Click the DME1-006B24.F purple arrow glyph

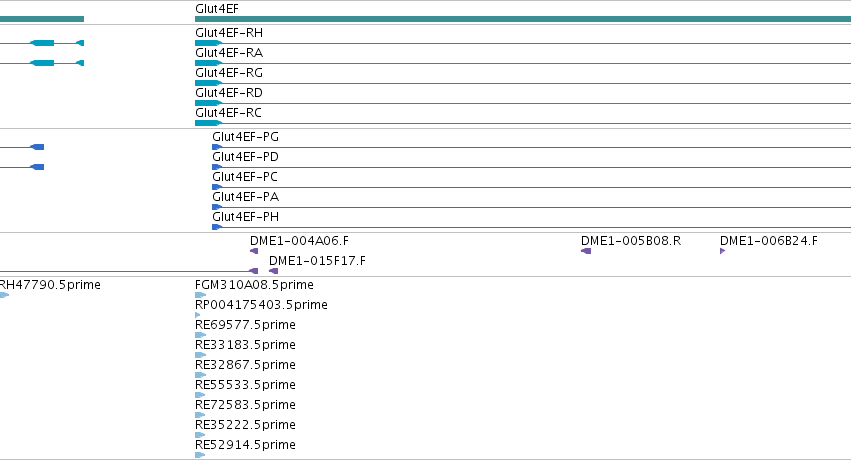point(722,251)
